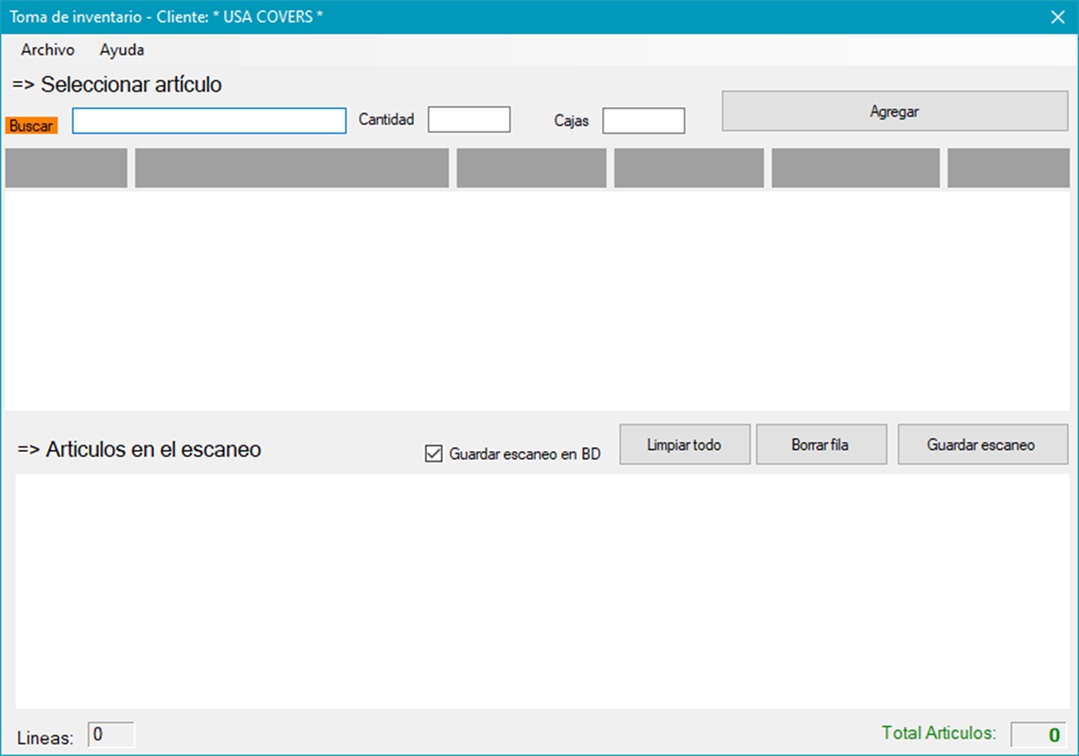The width and height of the screenshot is (1079, 756).
Task: Click the Total Articulos value box
Action: point(1037,735)
